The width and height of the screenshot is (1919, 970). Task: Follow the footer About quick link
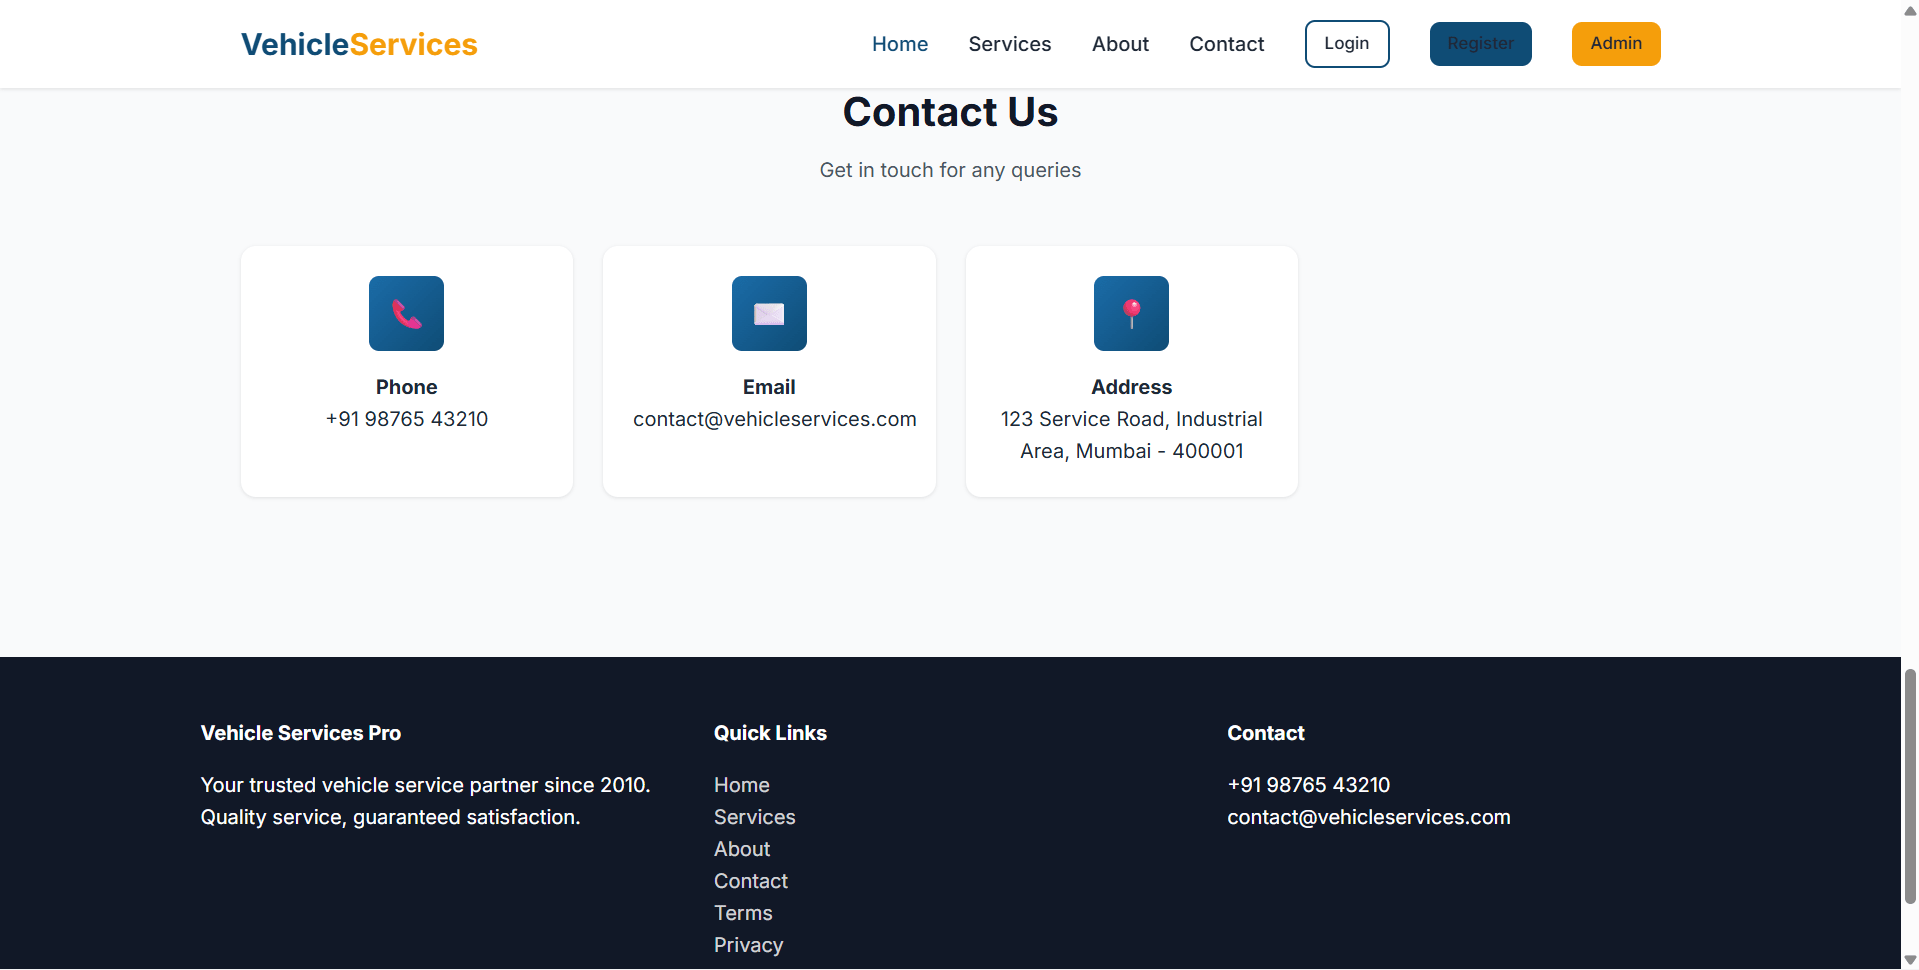click(x=742, y=849)
